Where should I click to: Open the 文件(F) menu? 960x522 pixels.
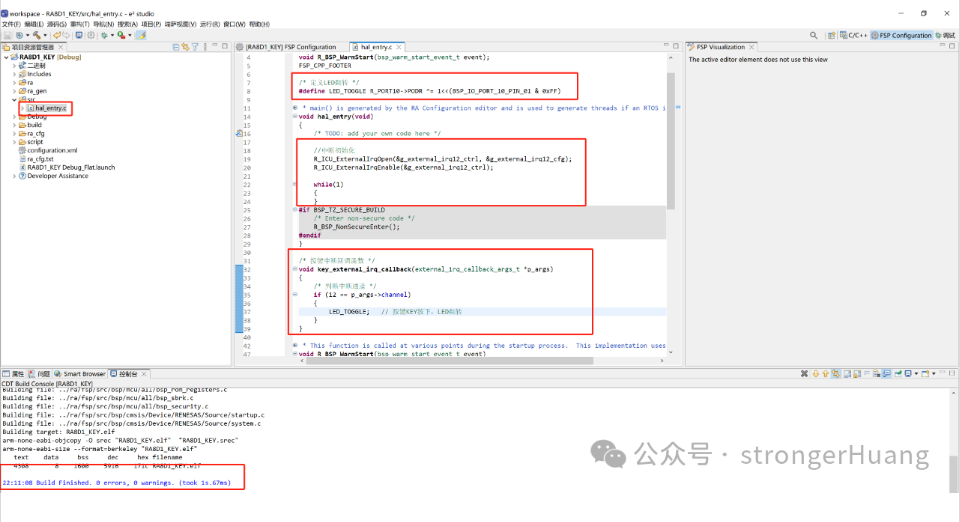coord(11,24)
